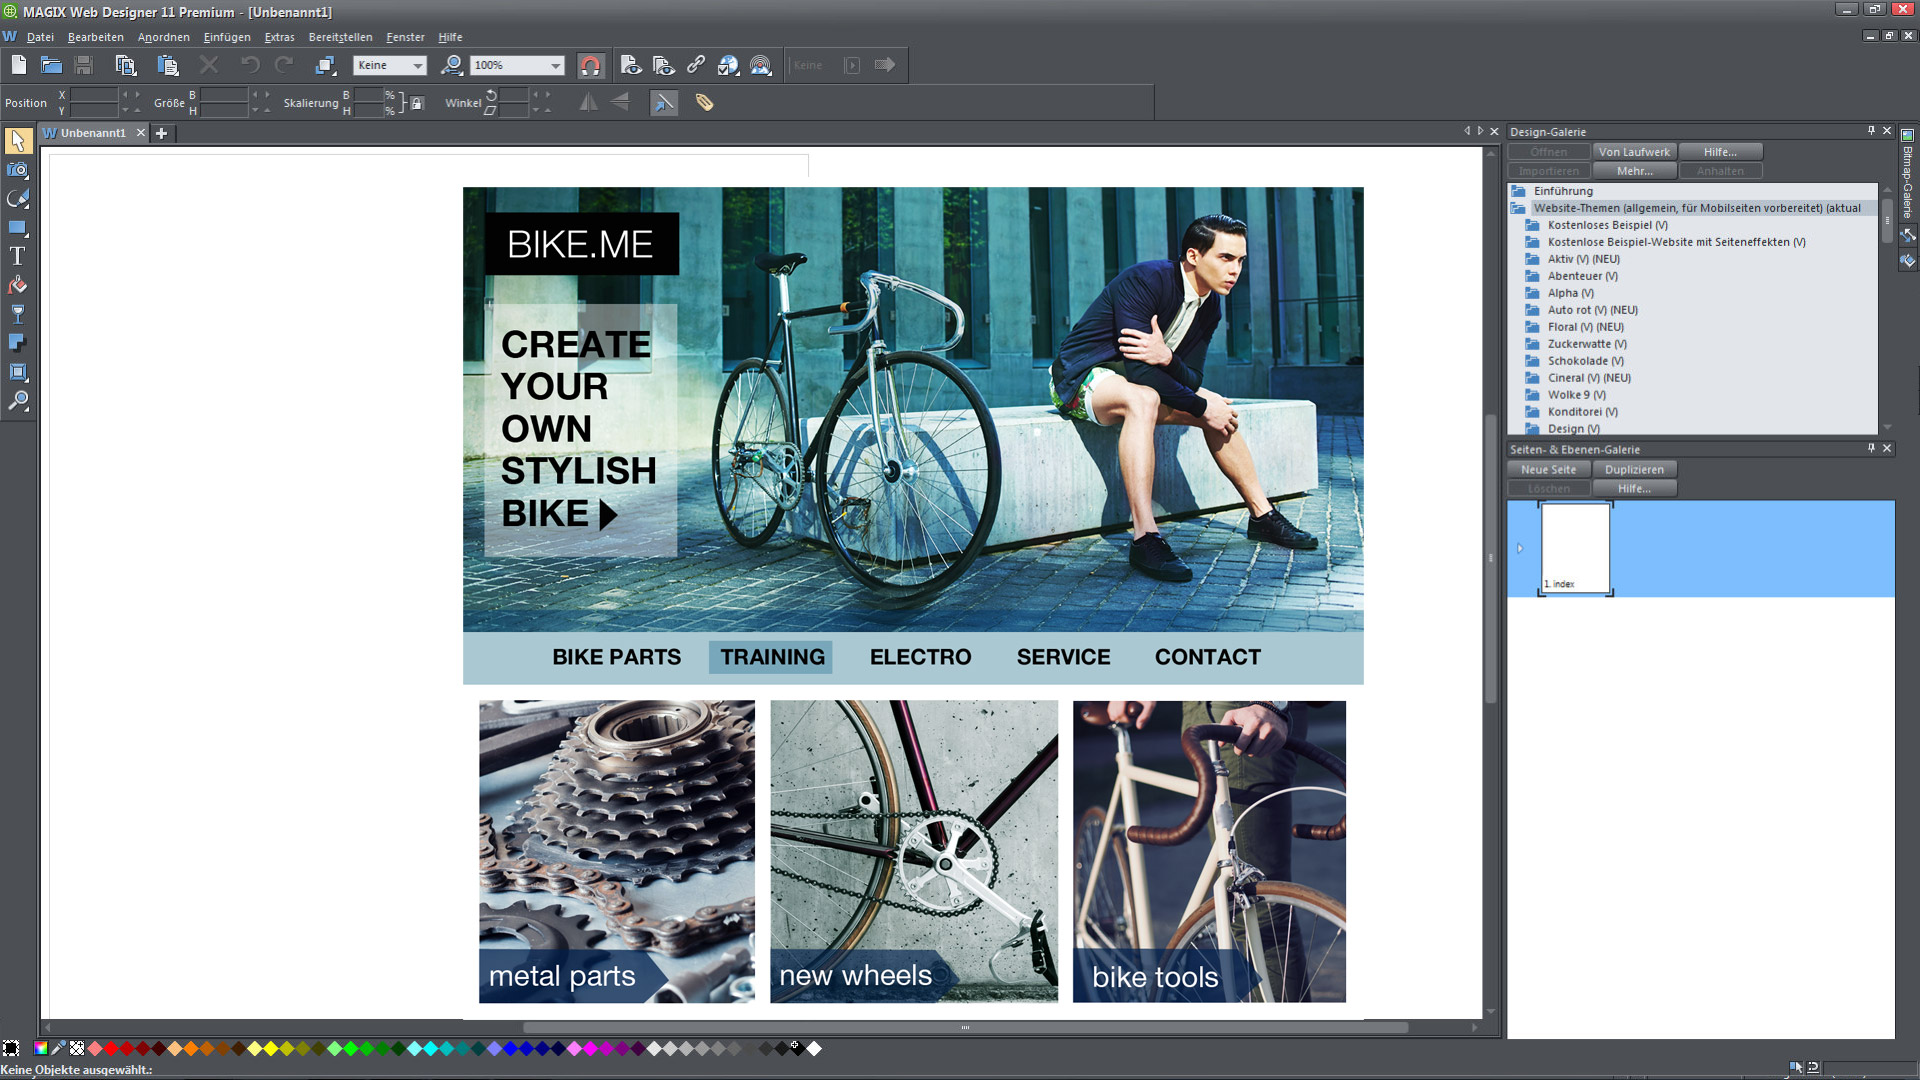Enable the page preview toolbar toggle
The height and width of the screenshot is (1080, 1920).
pos(631,65)
